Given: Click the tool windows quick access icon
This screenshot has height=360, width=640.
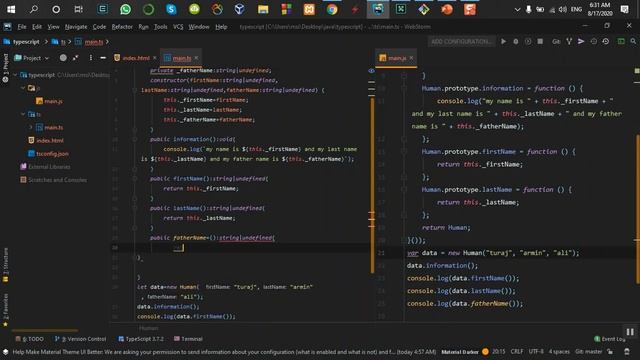Looking at the screenshot, I should click(5, 351).
